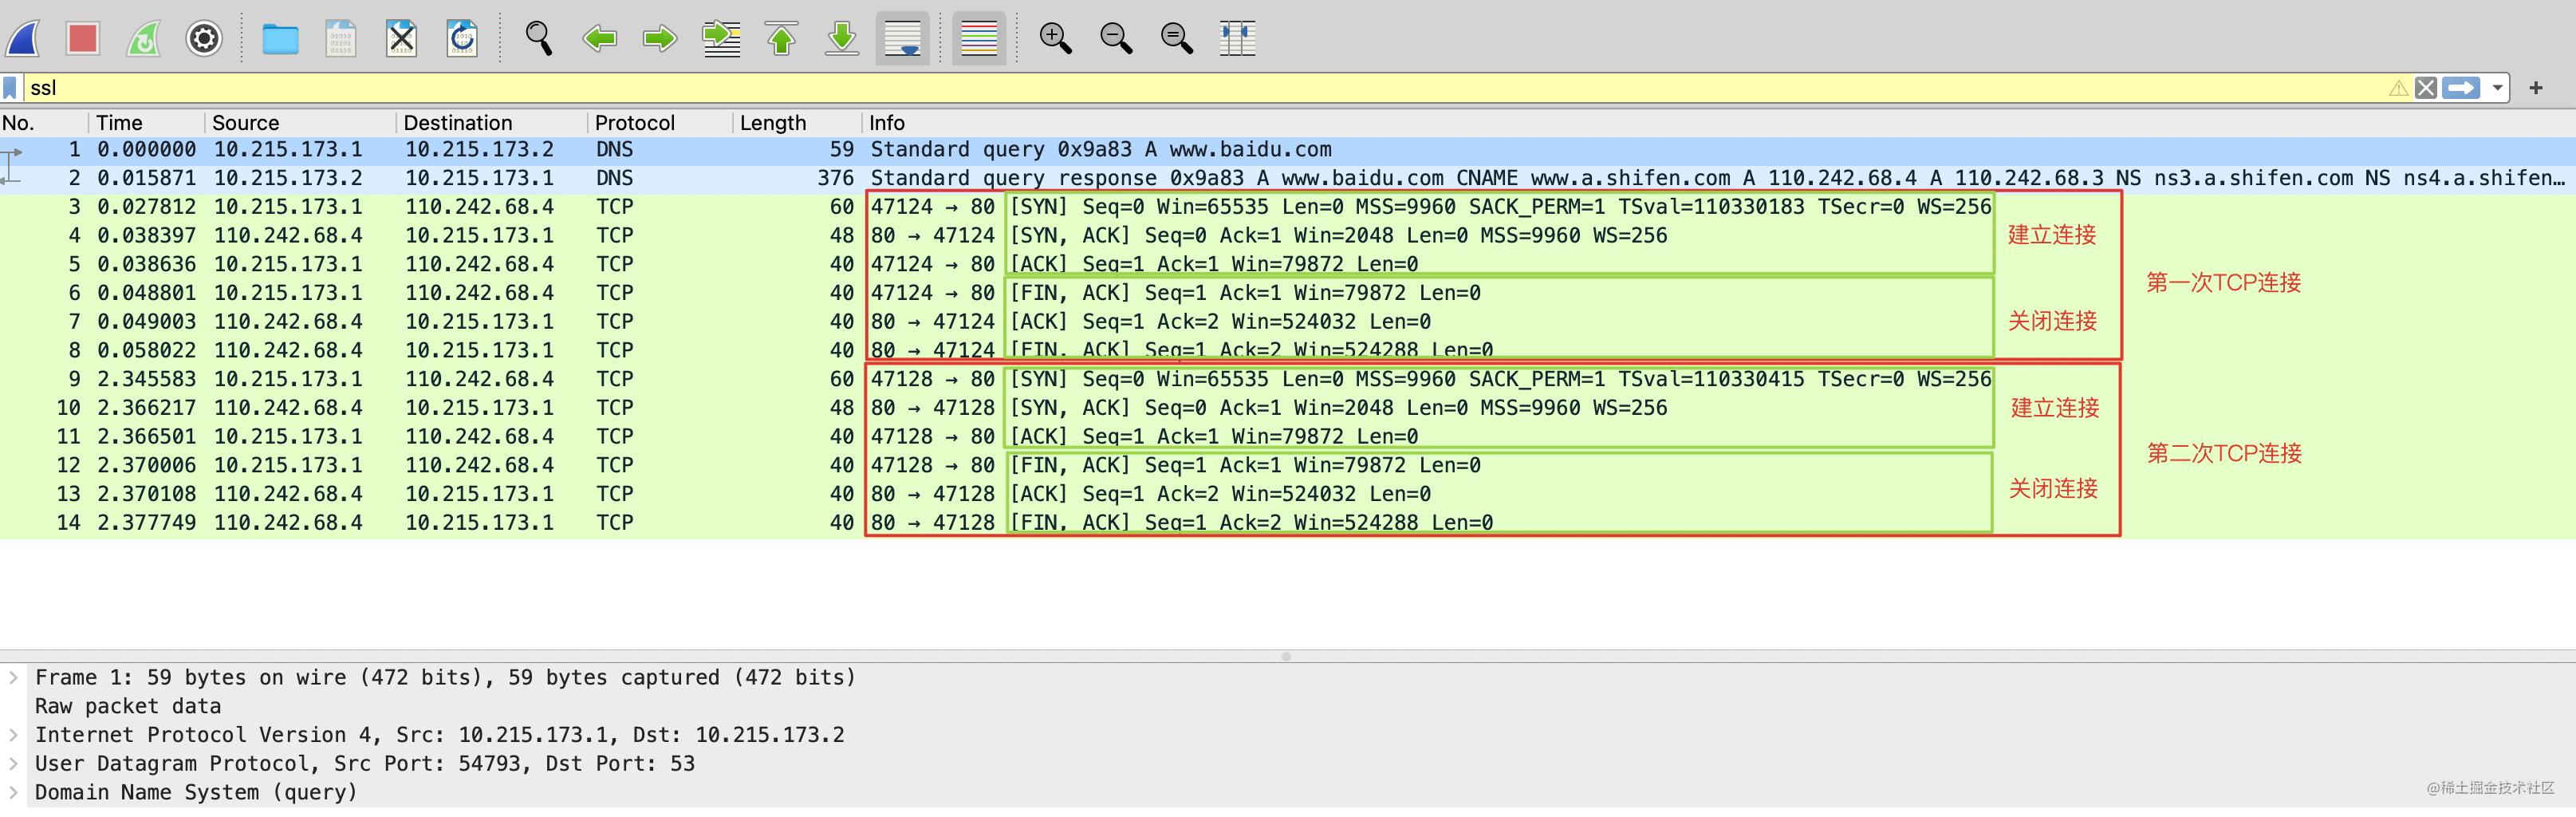This screenshot has width=2576, height=817.
Task: Sort by the No. column header
Action: coord(44,123)
